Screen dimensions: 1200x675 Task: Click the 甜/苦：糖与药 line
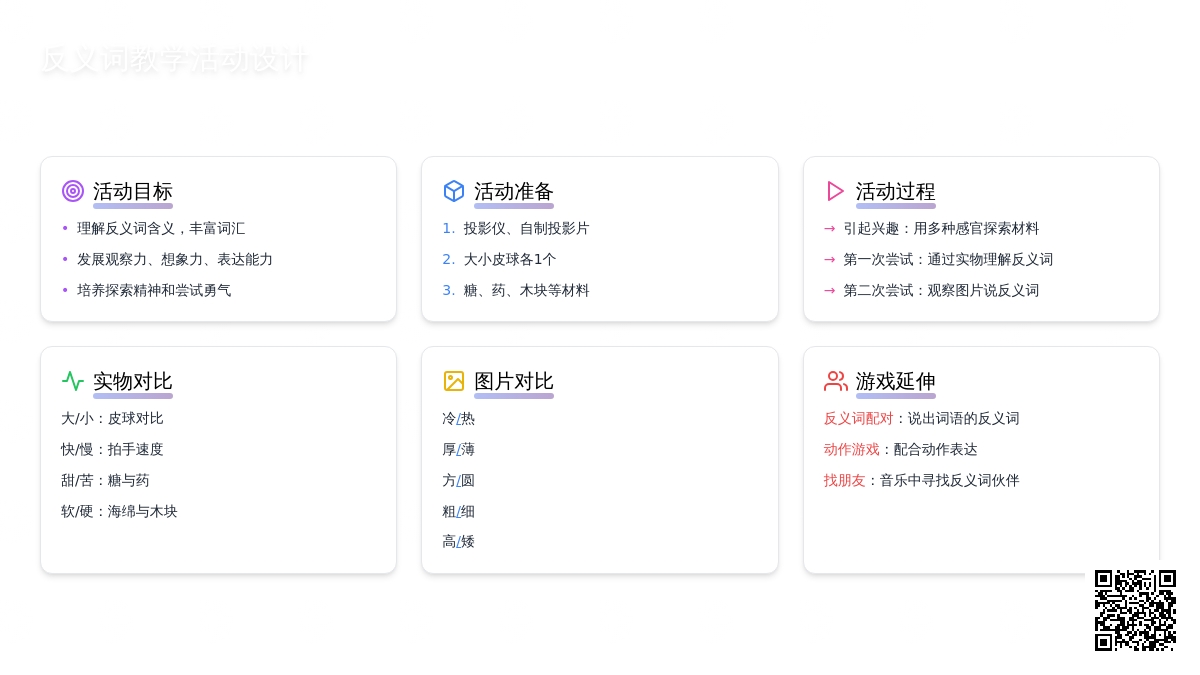click(x=105, y=481)
